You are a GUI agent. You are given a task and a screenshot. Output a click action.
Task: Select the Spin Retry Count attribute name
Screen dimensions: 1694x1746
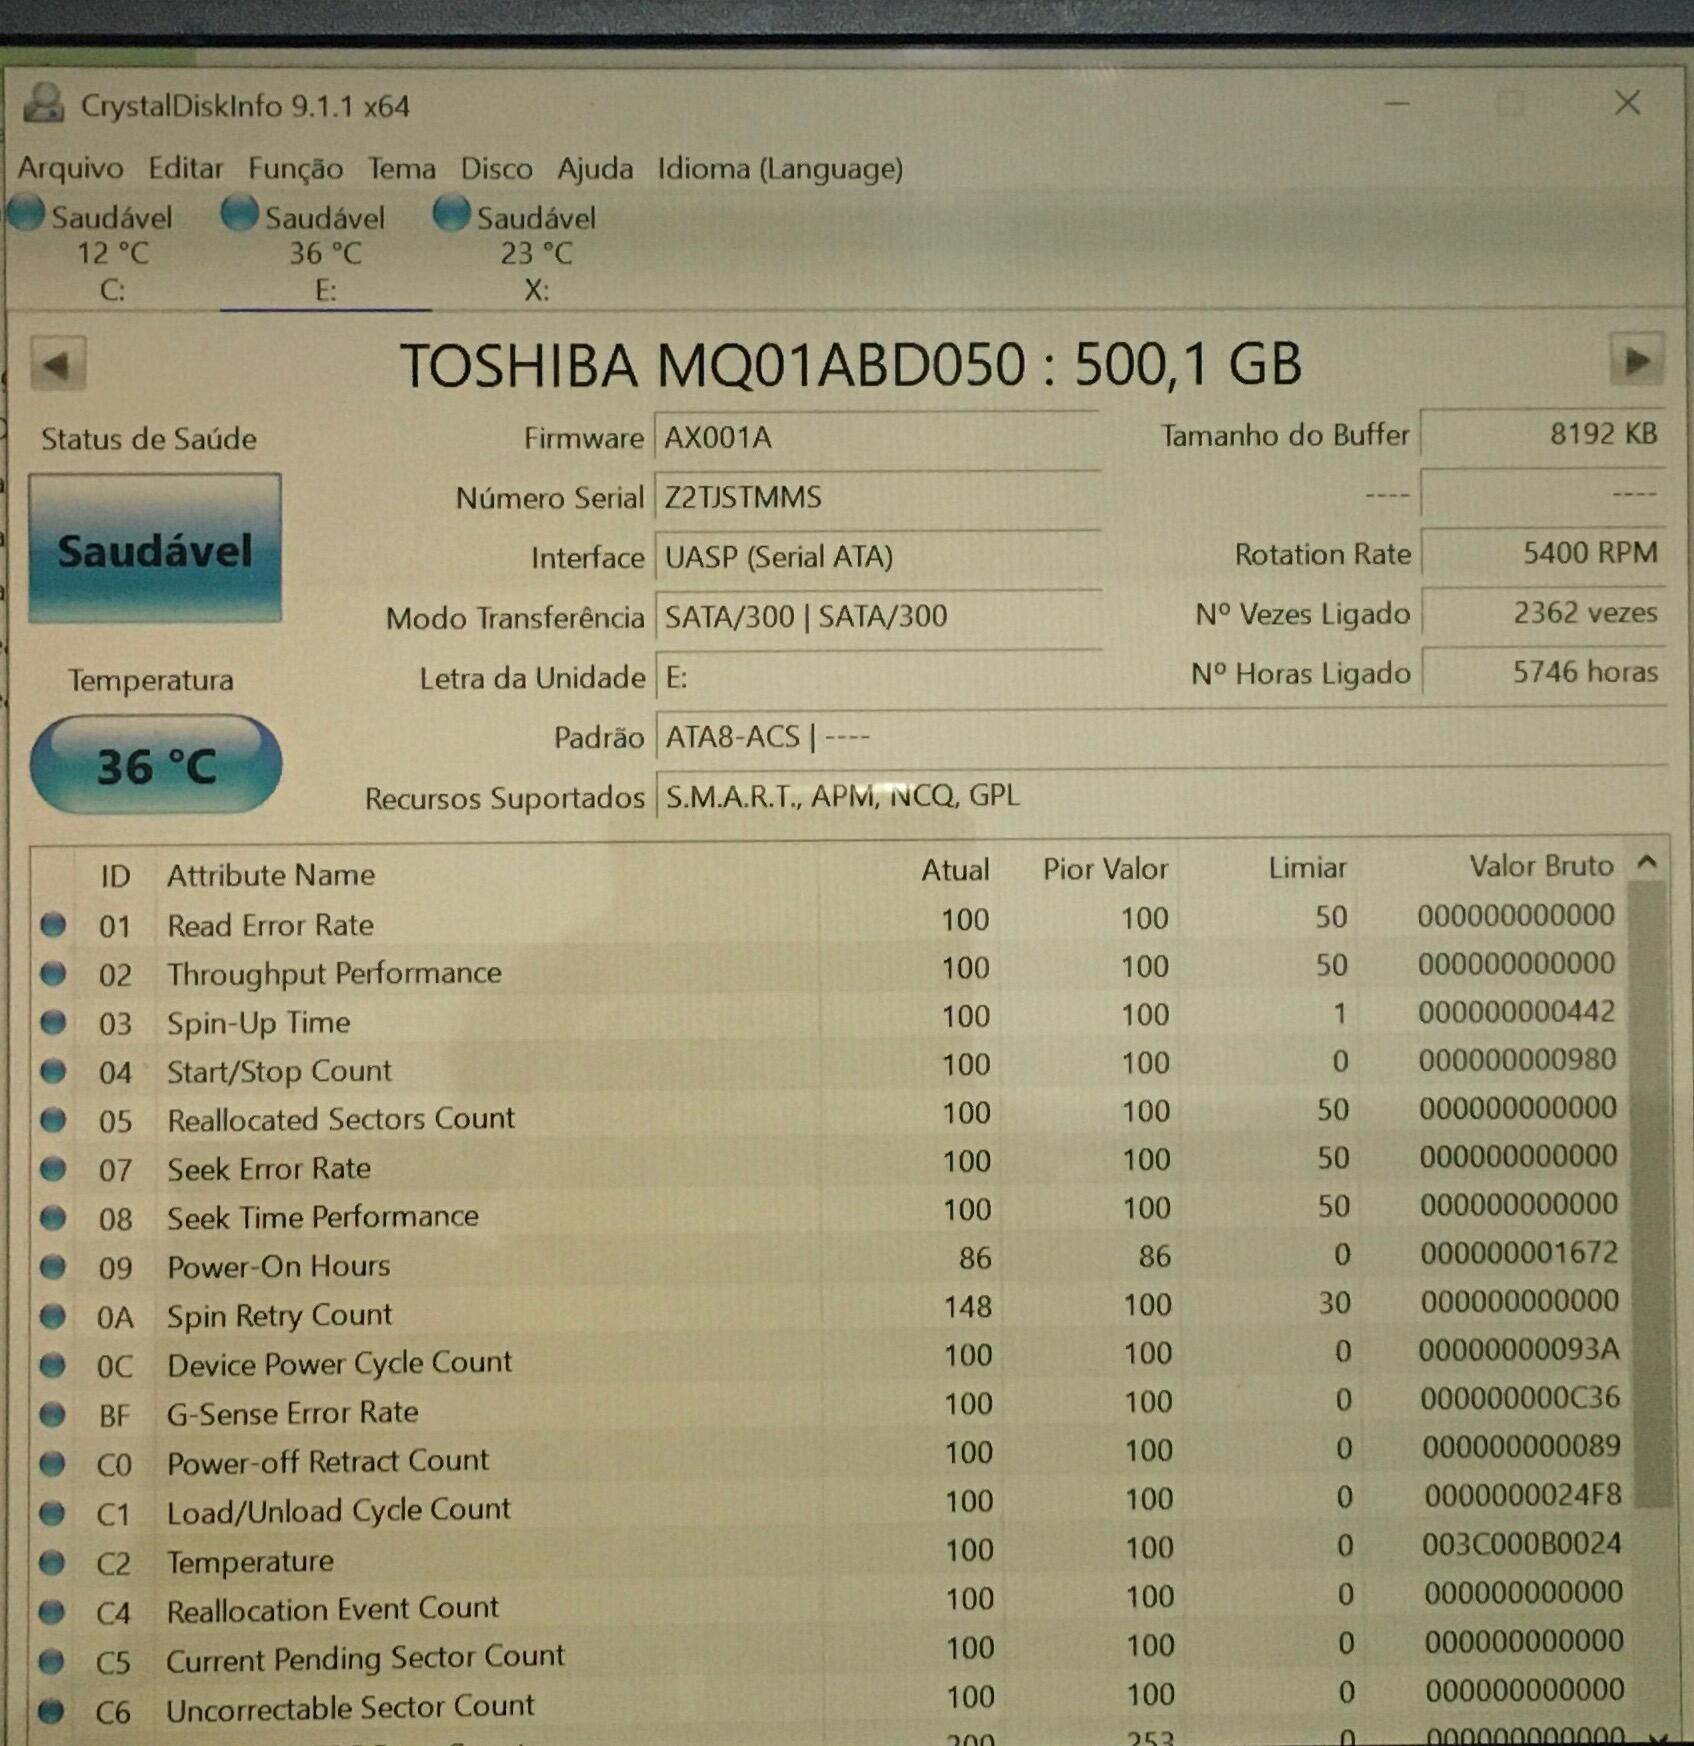(279, 1315)
